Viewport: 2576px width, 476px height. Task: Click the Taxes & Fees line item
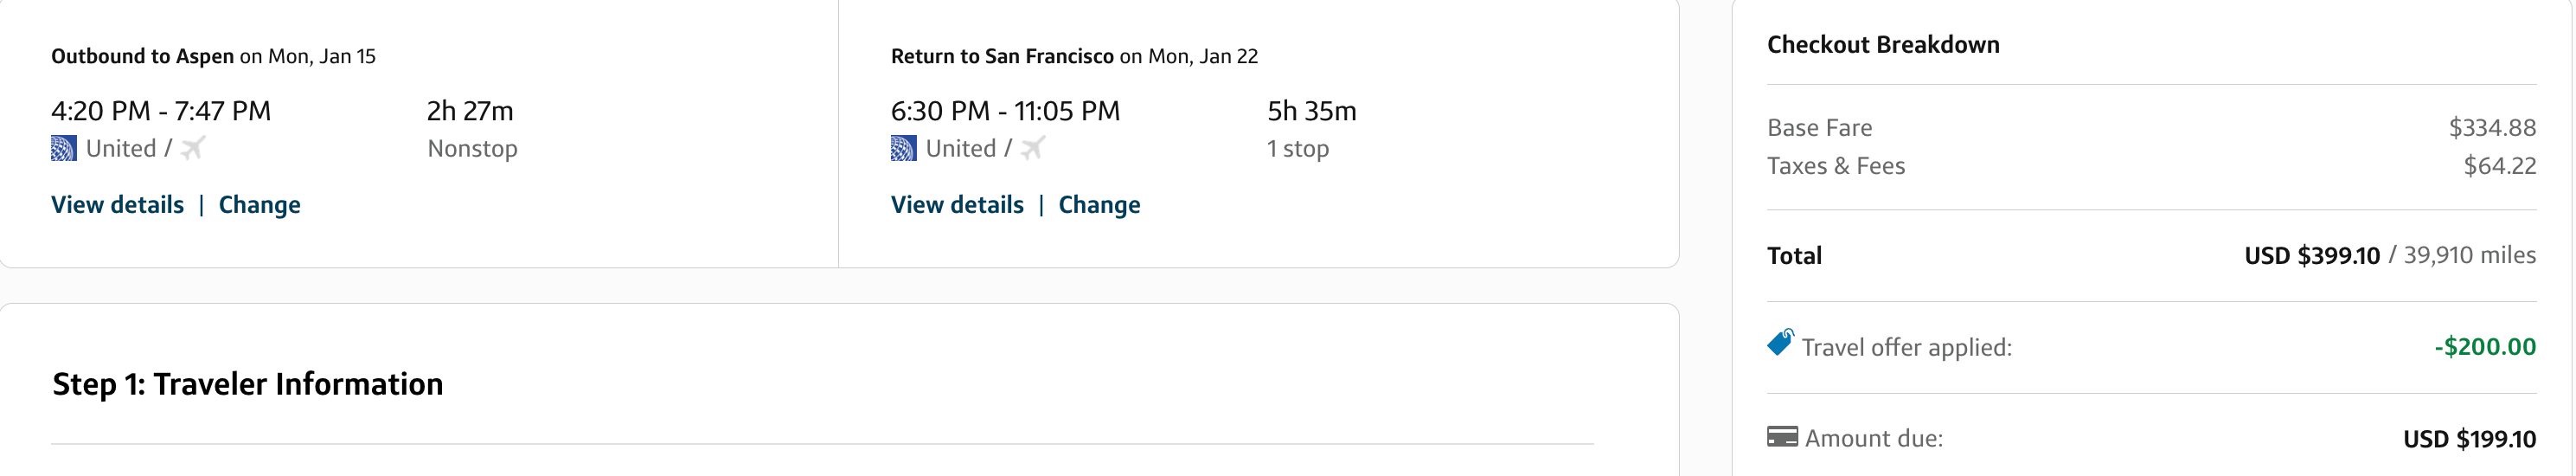click(2152, 166)
